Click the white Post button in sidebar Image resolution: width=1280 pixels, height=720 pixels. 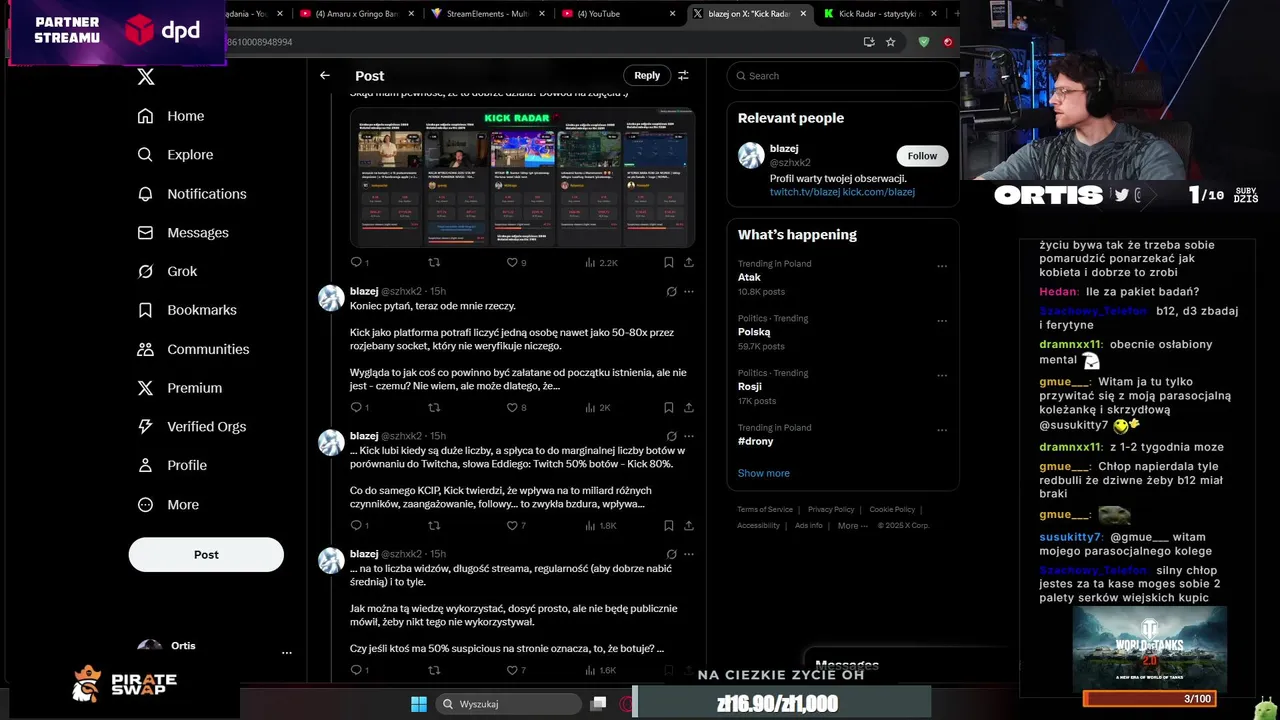(x=206, y=555)
